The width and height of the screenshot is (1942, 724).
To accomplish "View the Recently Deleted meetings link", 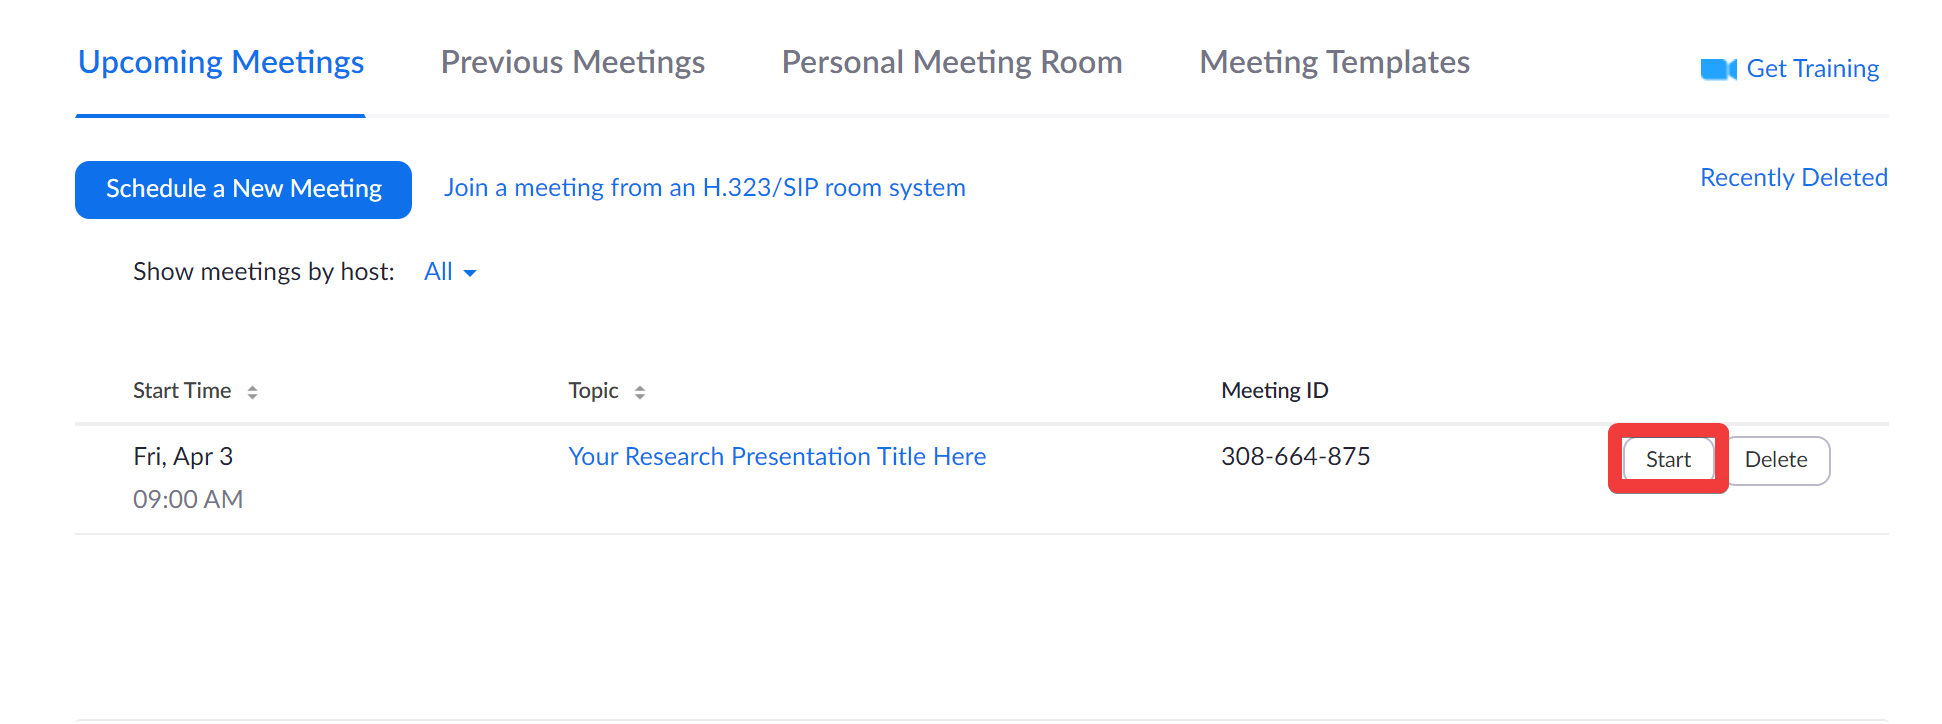I will [x=1794, y=177].
